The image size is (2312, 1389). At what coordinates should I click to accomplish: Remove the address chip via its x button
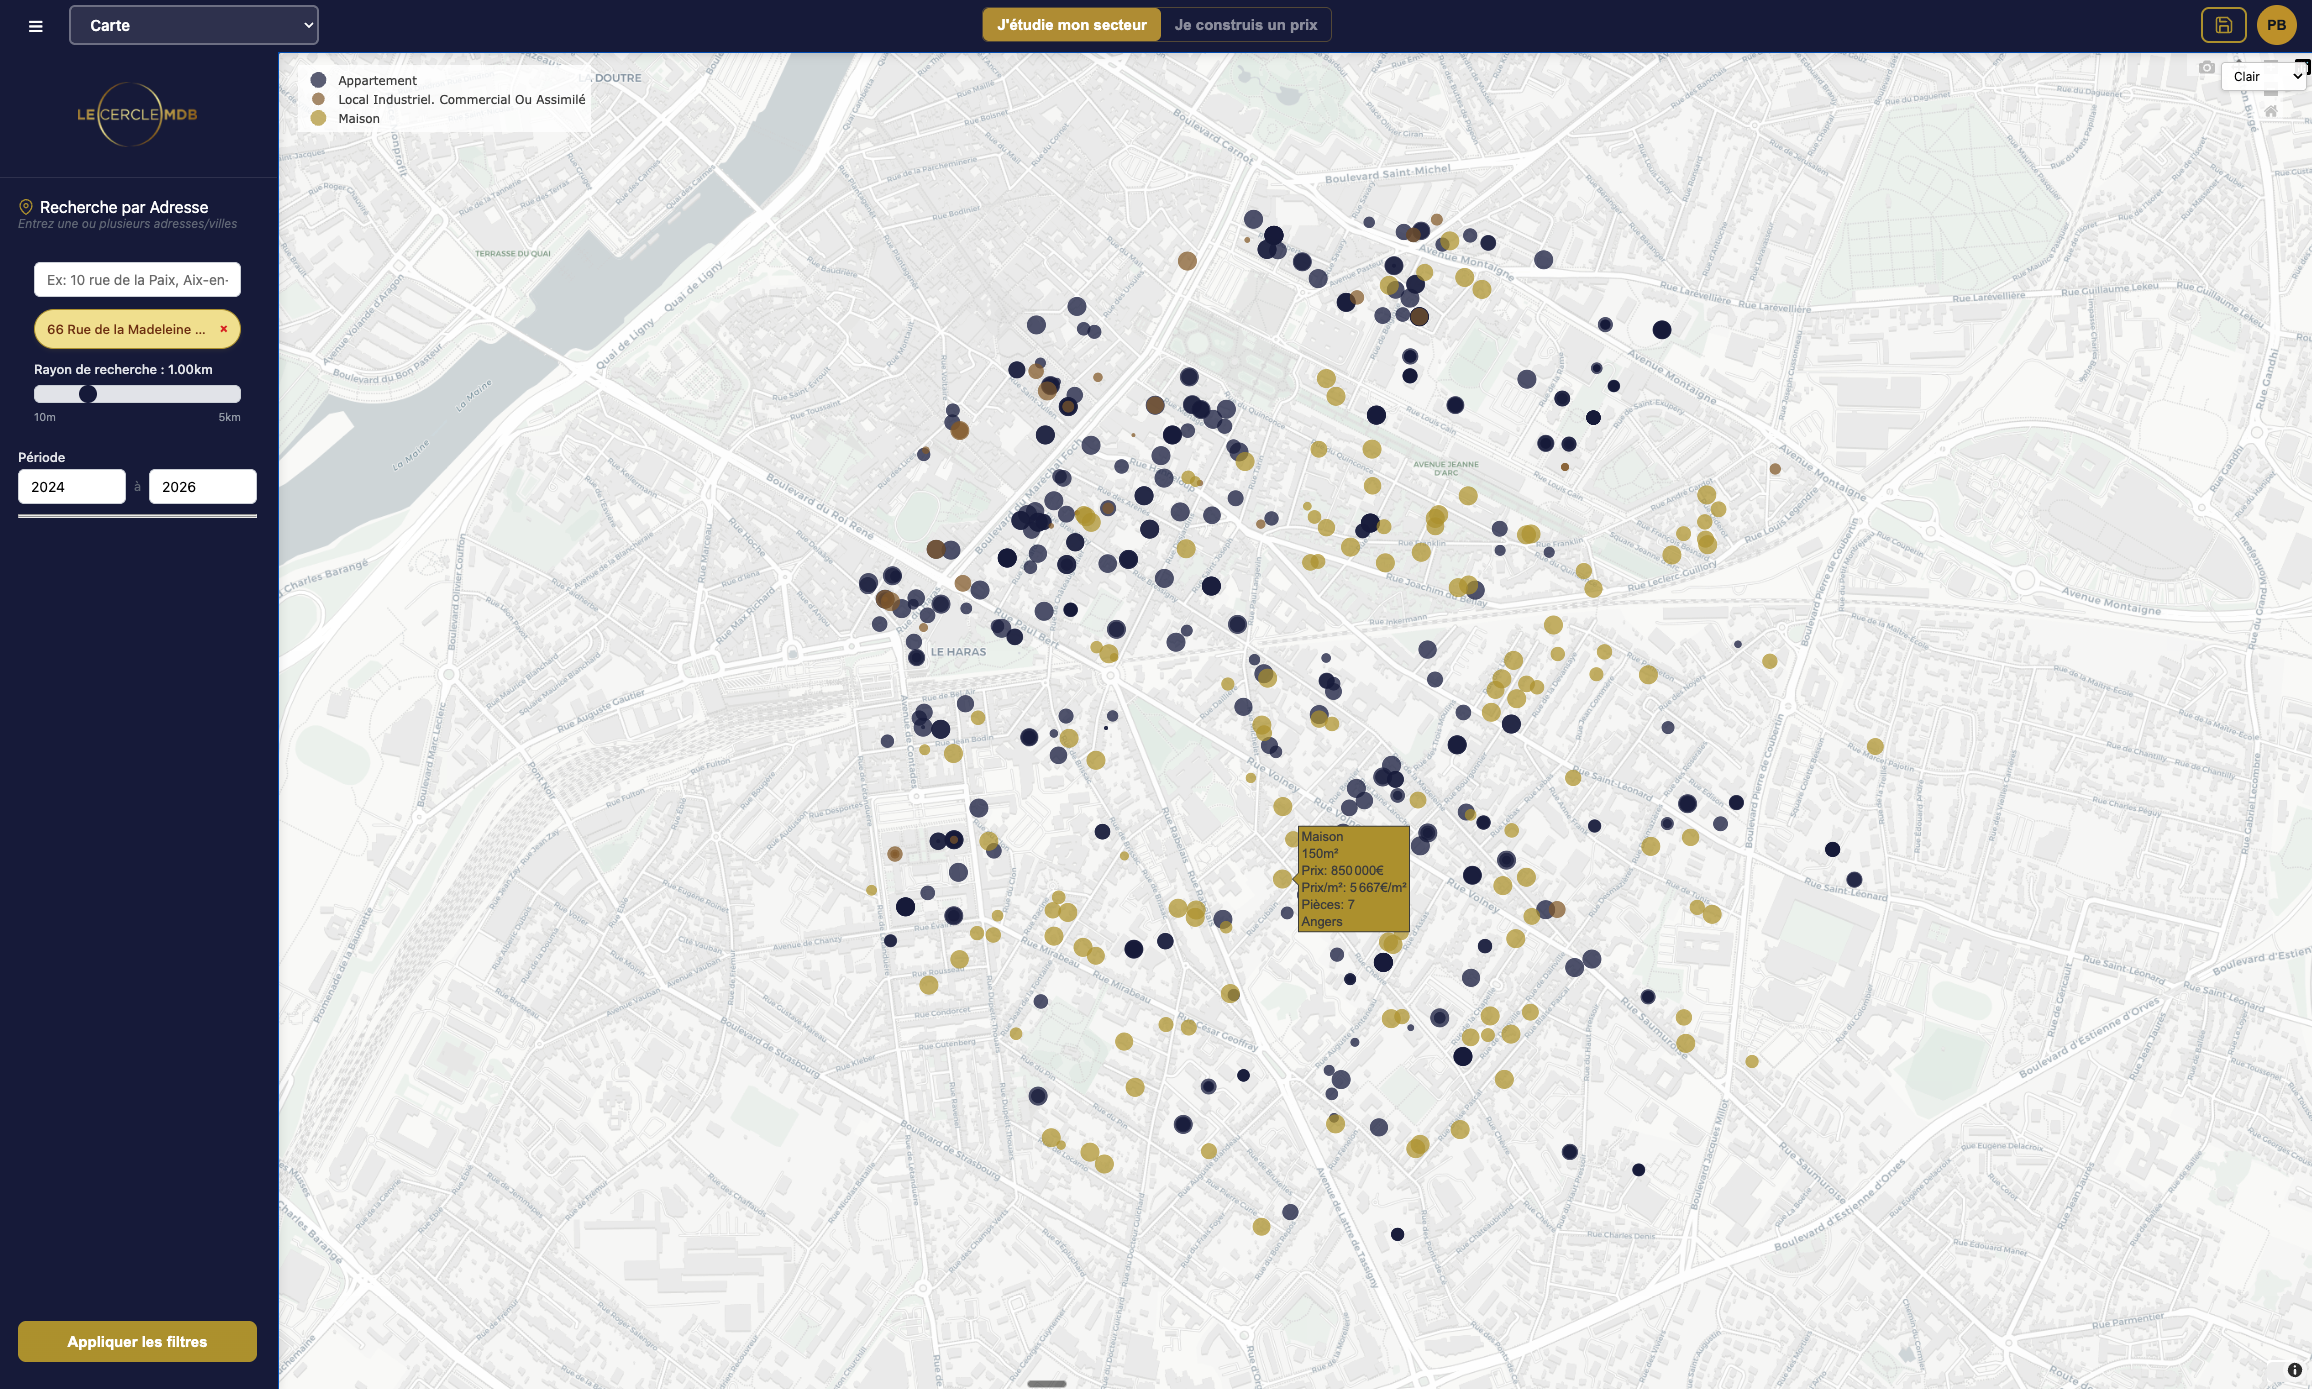pos(222,328)
